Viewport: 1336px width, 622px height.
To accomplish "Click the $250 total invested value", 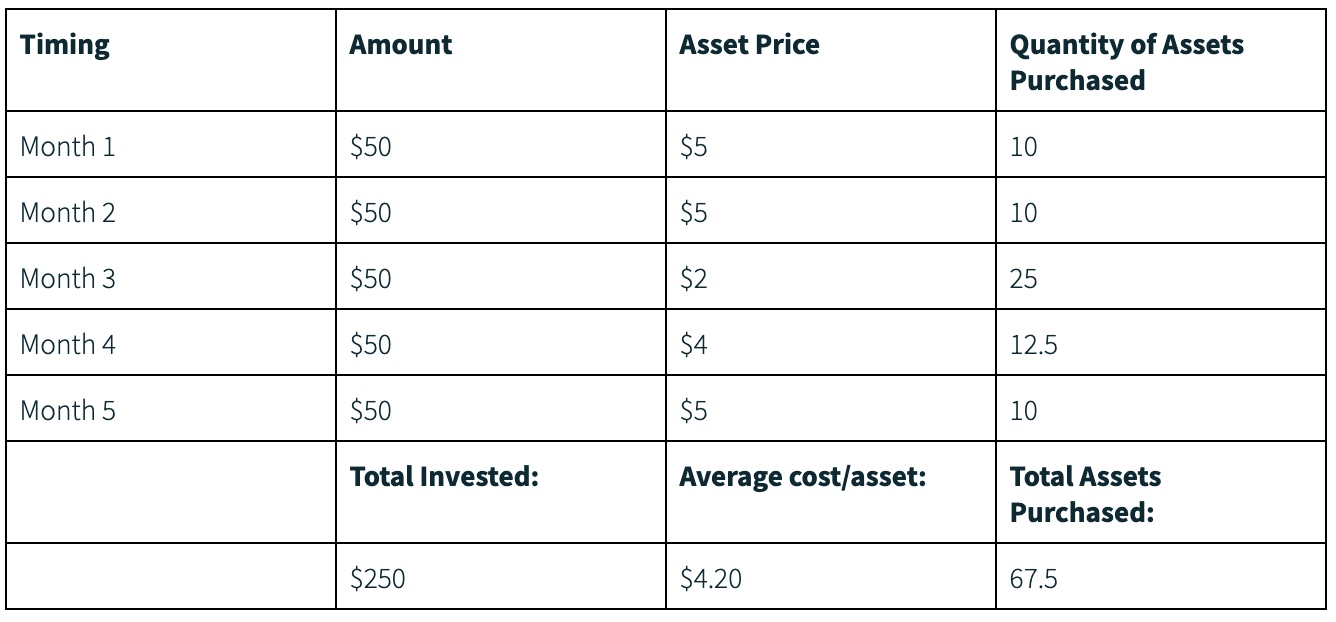I will (x=377, y=577).
